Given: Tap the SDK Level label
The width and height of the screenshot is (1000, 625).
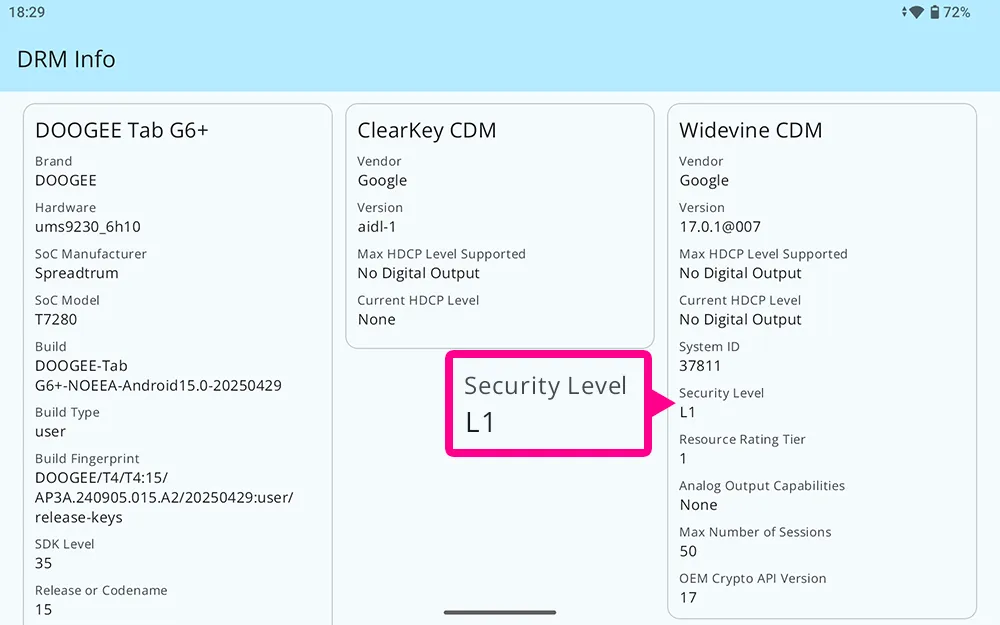Looking at the screenshot, I should tap(64, 544).
